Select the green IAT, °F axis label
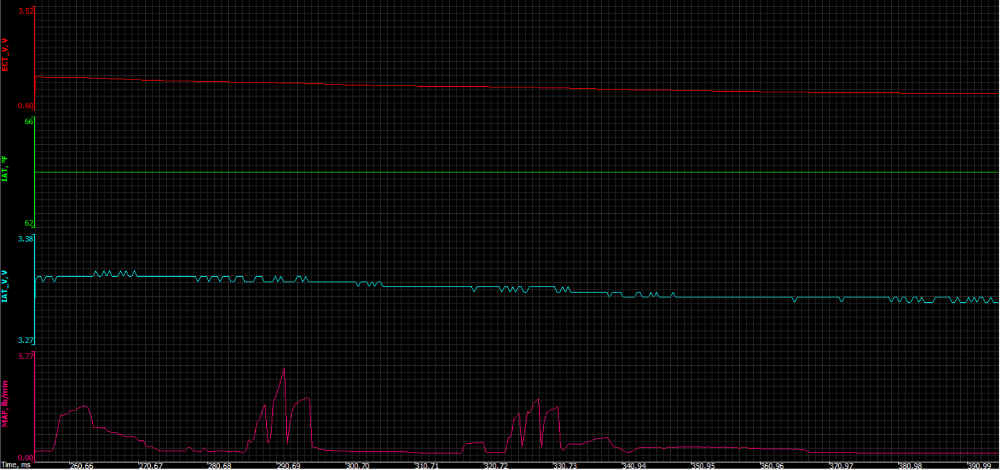Screen dimensions: 1000x470 (x=6, y=169)
